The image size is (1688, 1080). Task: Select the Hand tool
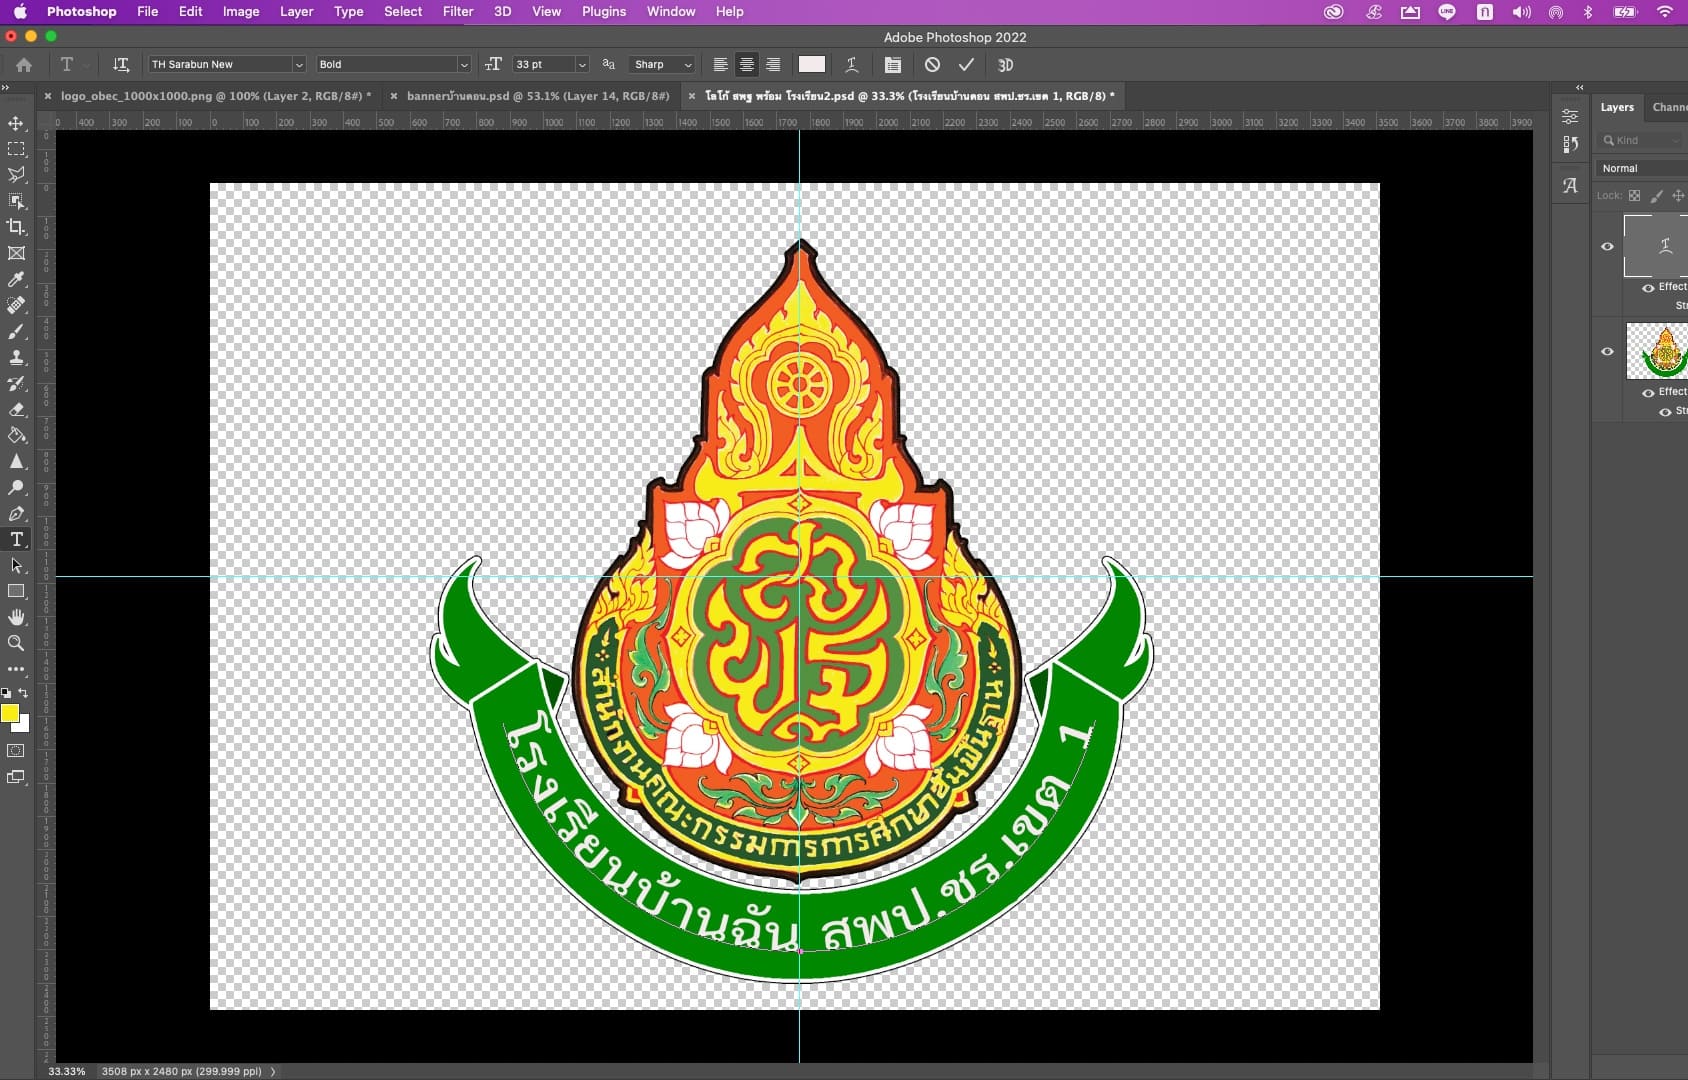tap(16, 617)
